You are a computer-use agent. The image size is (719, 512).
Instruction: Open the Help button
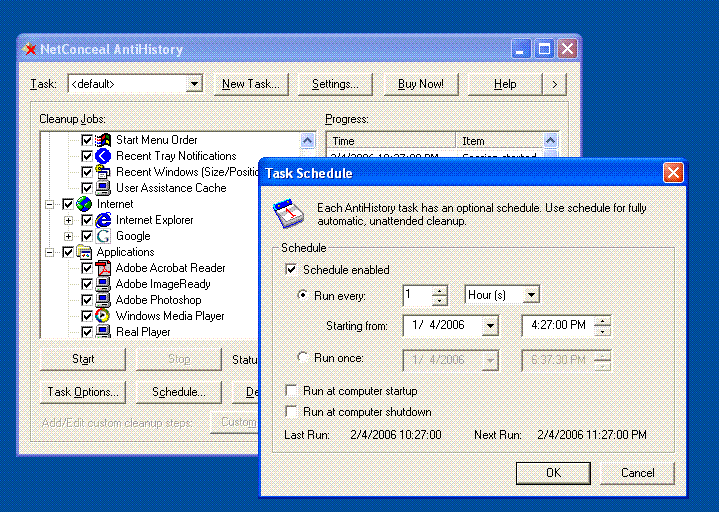point(505,84)
